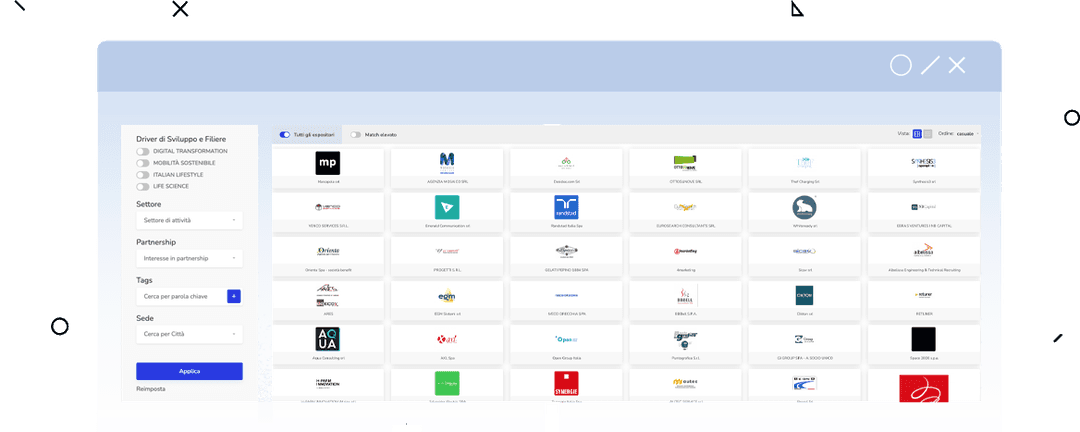Switch to list view icon next to Vista
This screenshot has height=432, width=1080.
click(x=928, y=134)
